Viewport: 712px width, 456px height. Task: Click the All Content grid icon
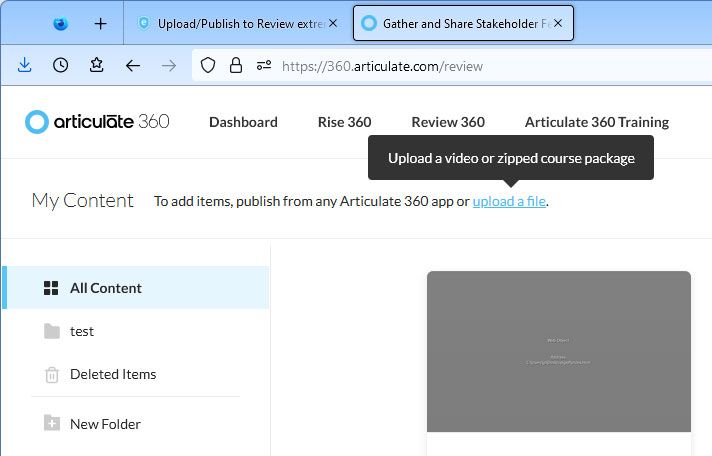click(51, 288)
